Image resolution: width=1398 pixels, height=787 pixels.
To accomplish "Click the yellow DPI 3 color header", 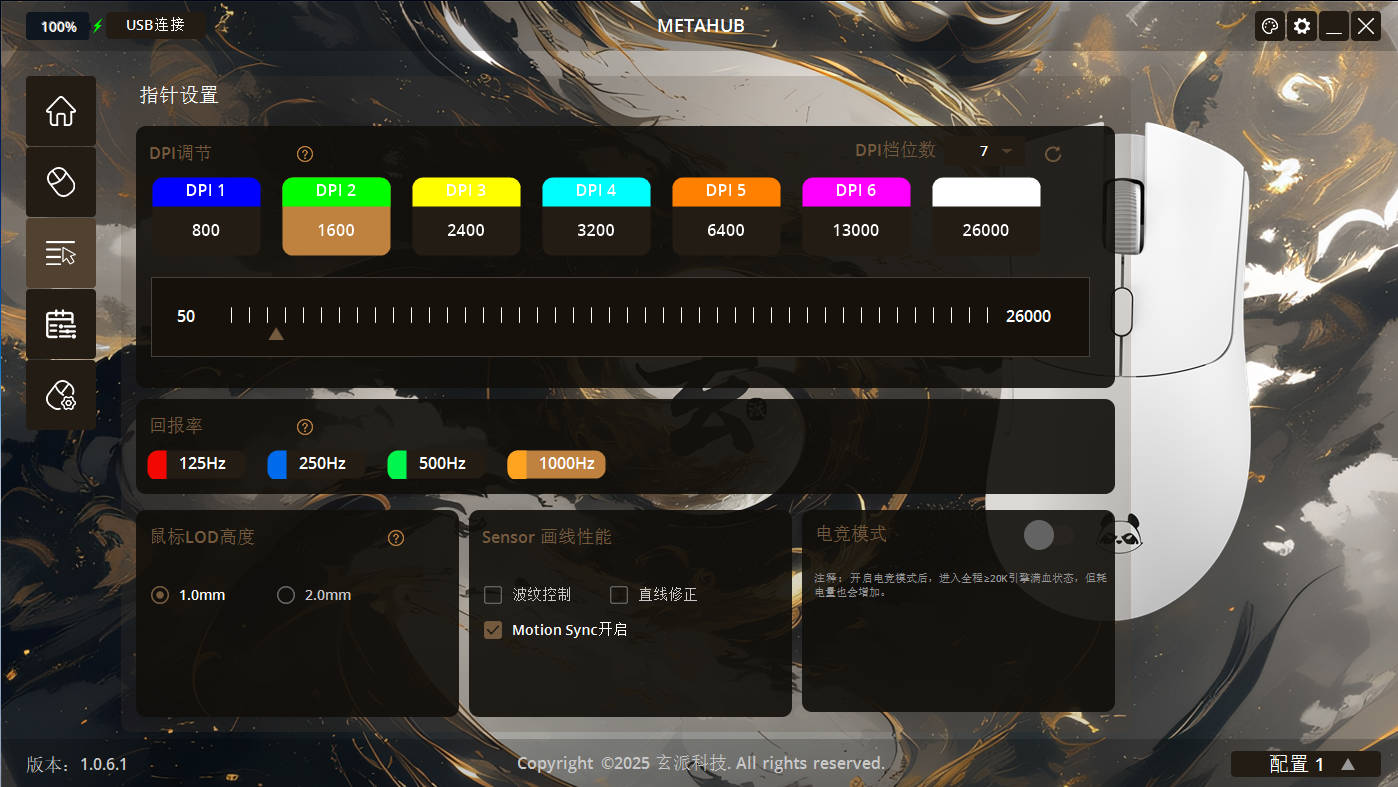I will pyautogui.click(x=466, y=192).
